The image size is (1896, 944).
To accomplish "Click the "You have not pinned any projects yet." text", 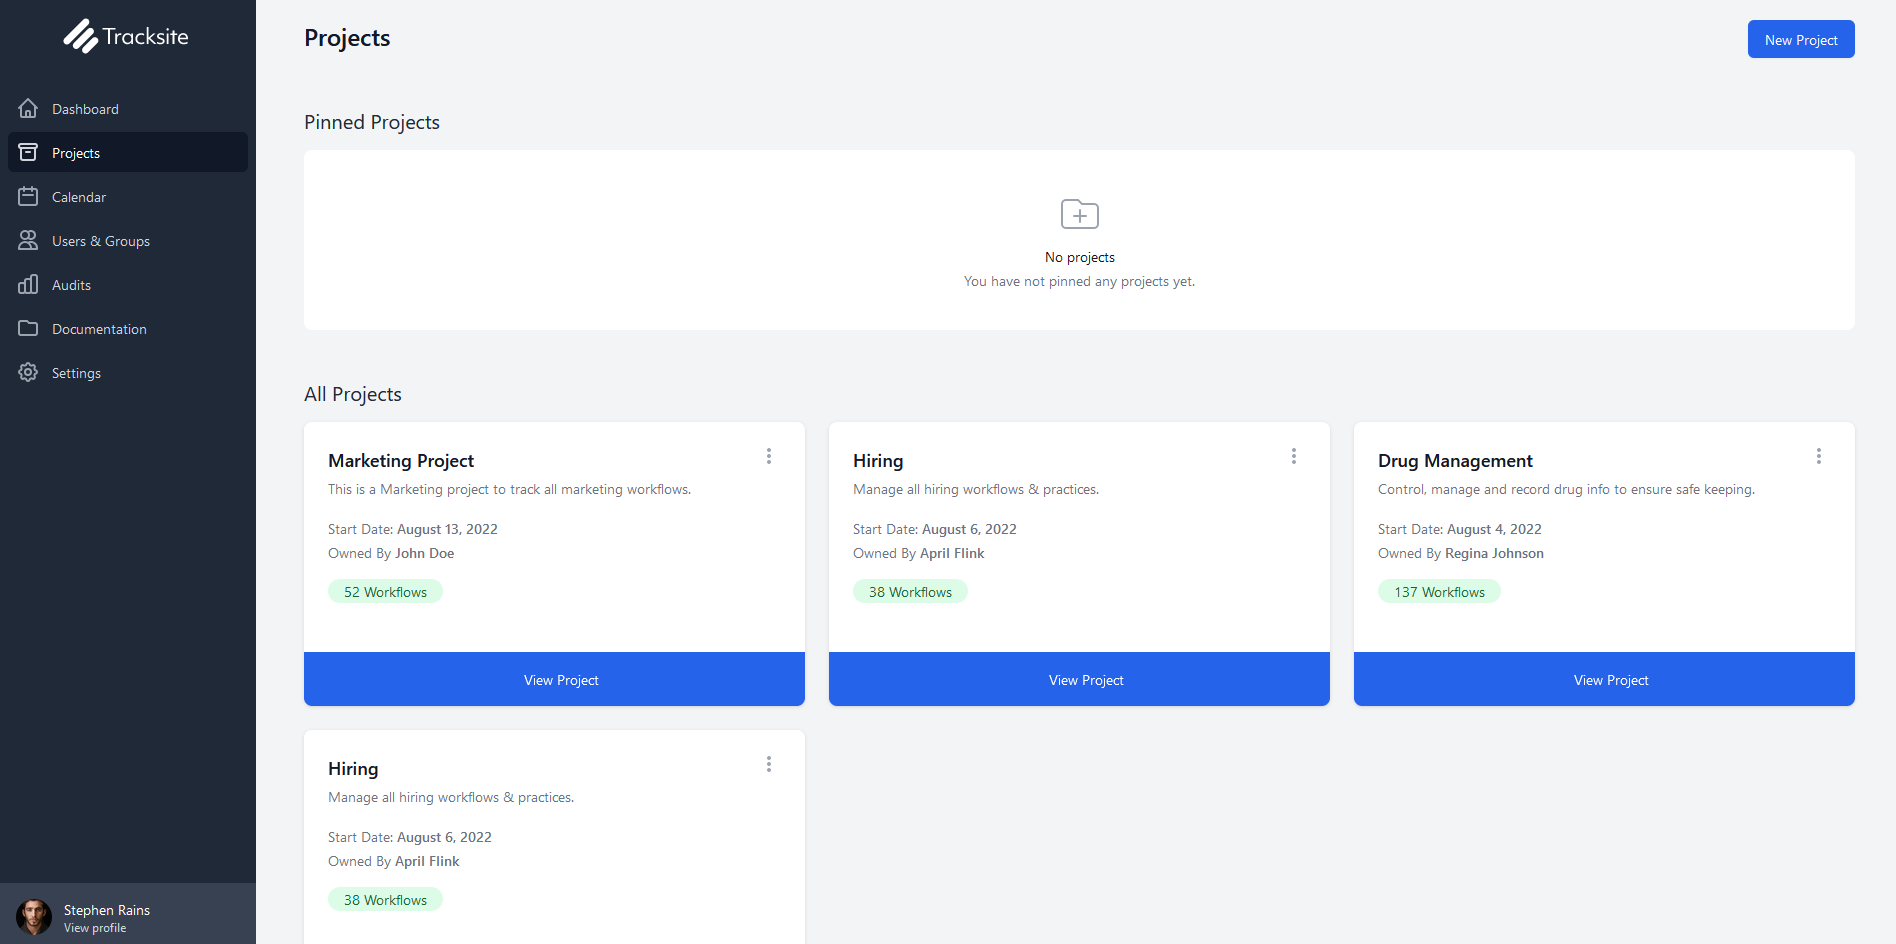I will [x=1080, y=281].
